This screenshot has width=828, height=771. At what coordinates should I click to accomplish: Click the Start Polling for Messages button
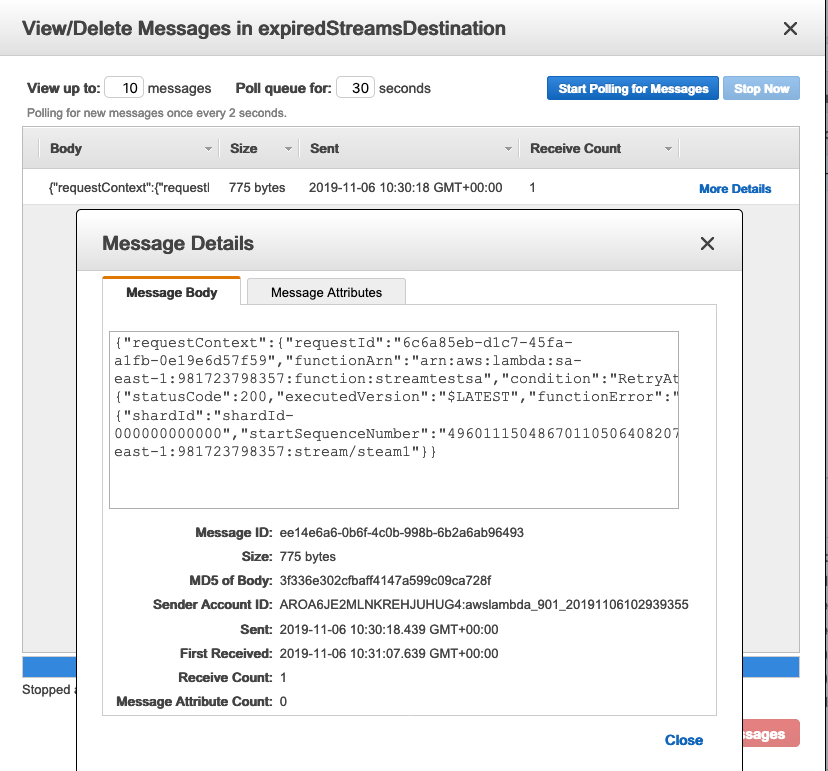click(x=632, y=88)
